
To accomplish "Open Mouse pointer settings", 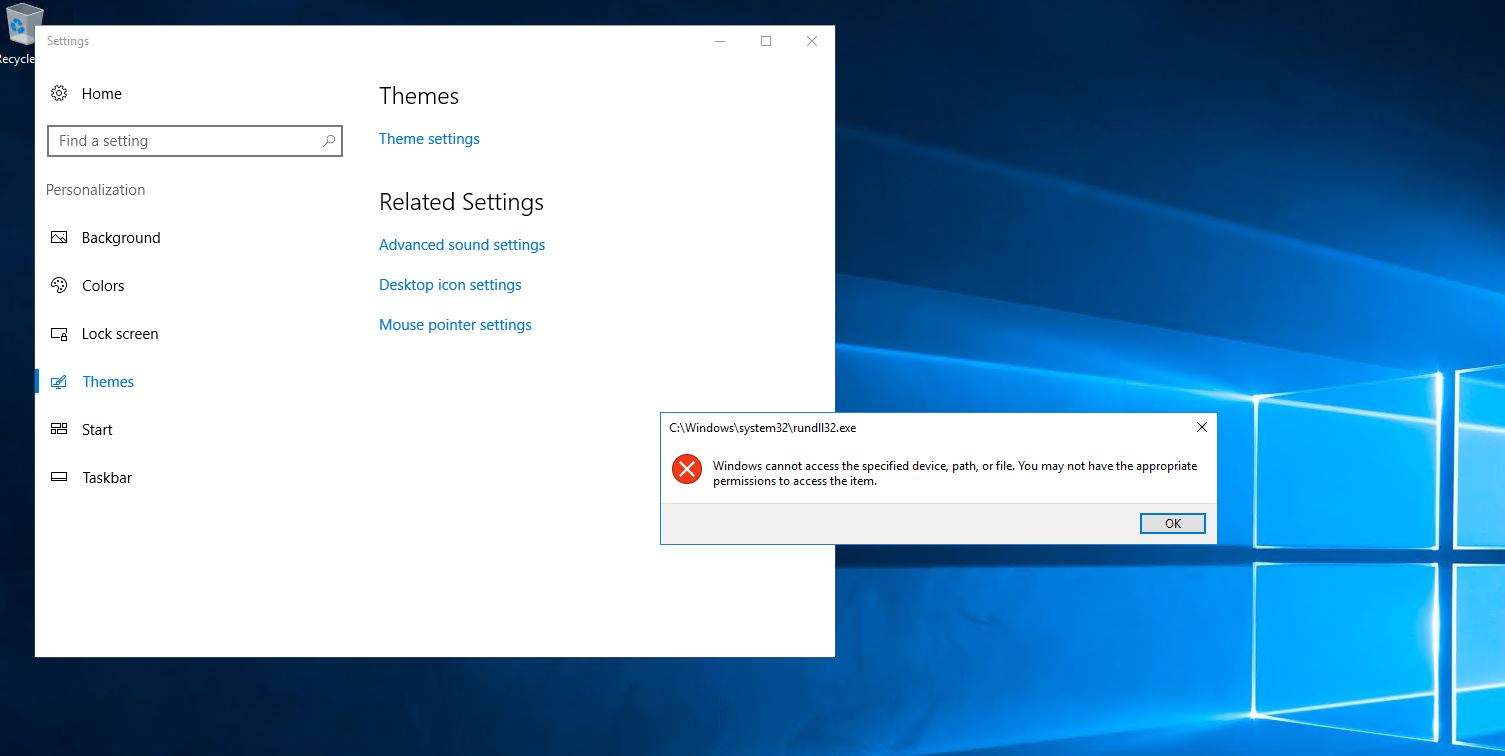I will [455, 324].
